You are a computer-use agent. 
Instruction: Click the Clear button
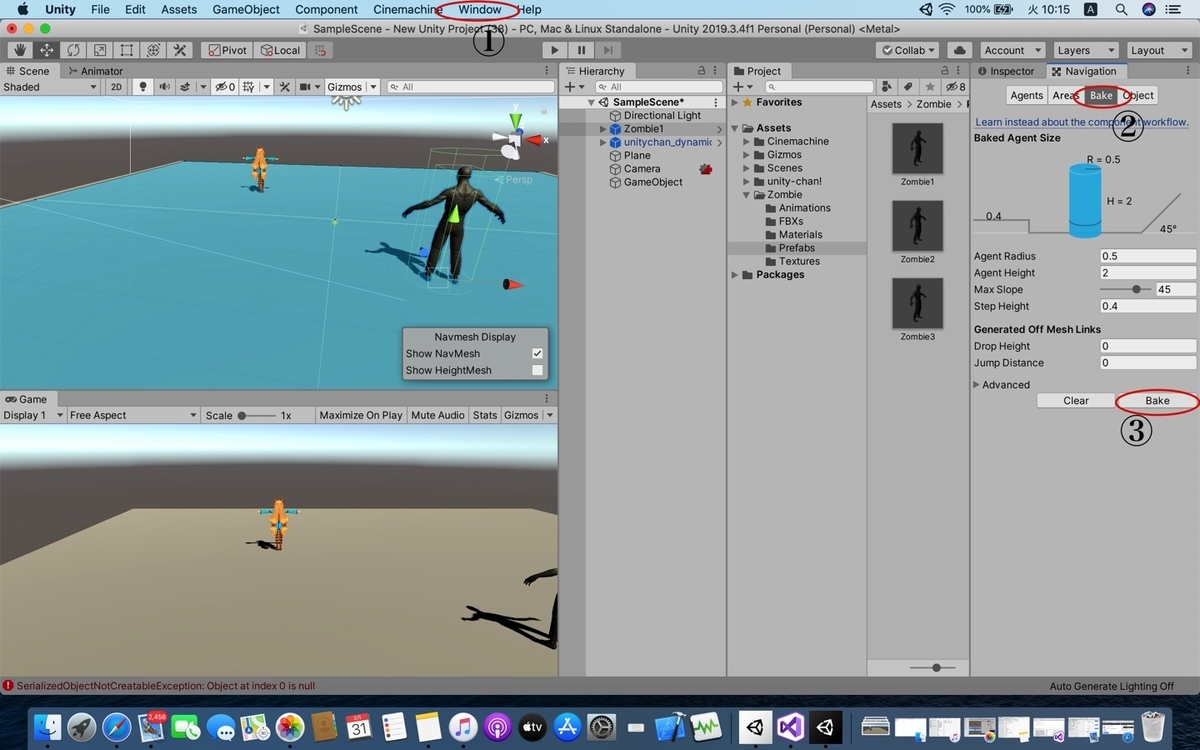tap(1076, 400)
